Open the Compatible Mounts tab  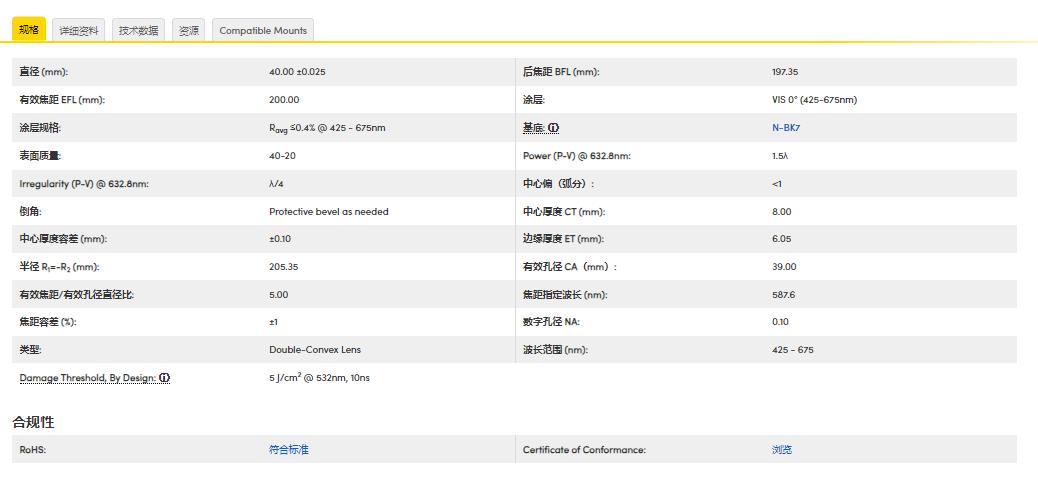click(263, 31)
